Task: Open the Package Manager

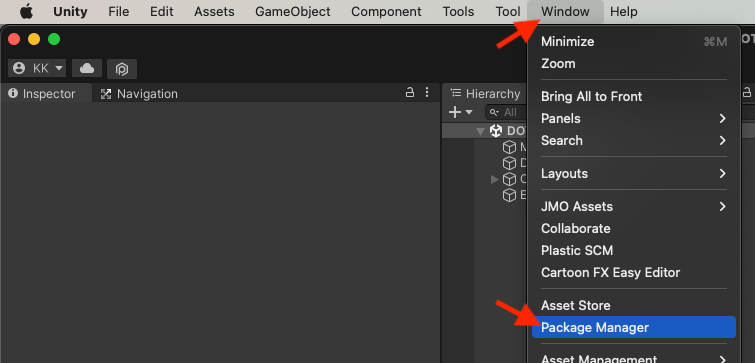Action: 634,327
